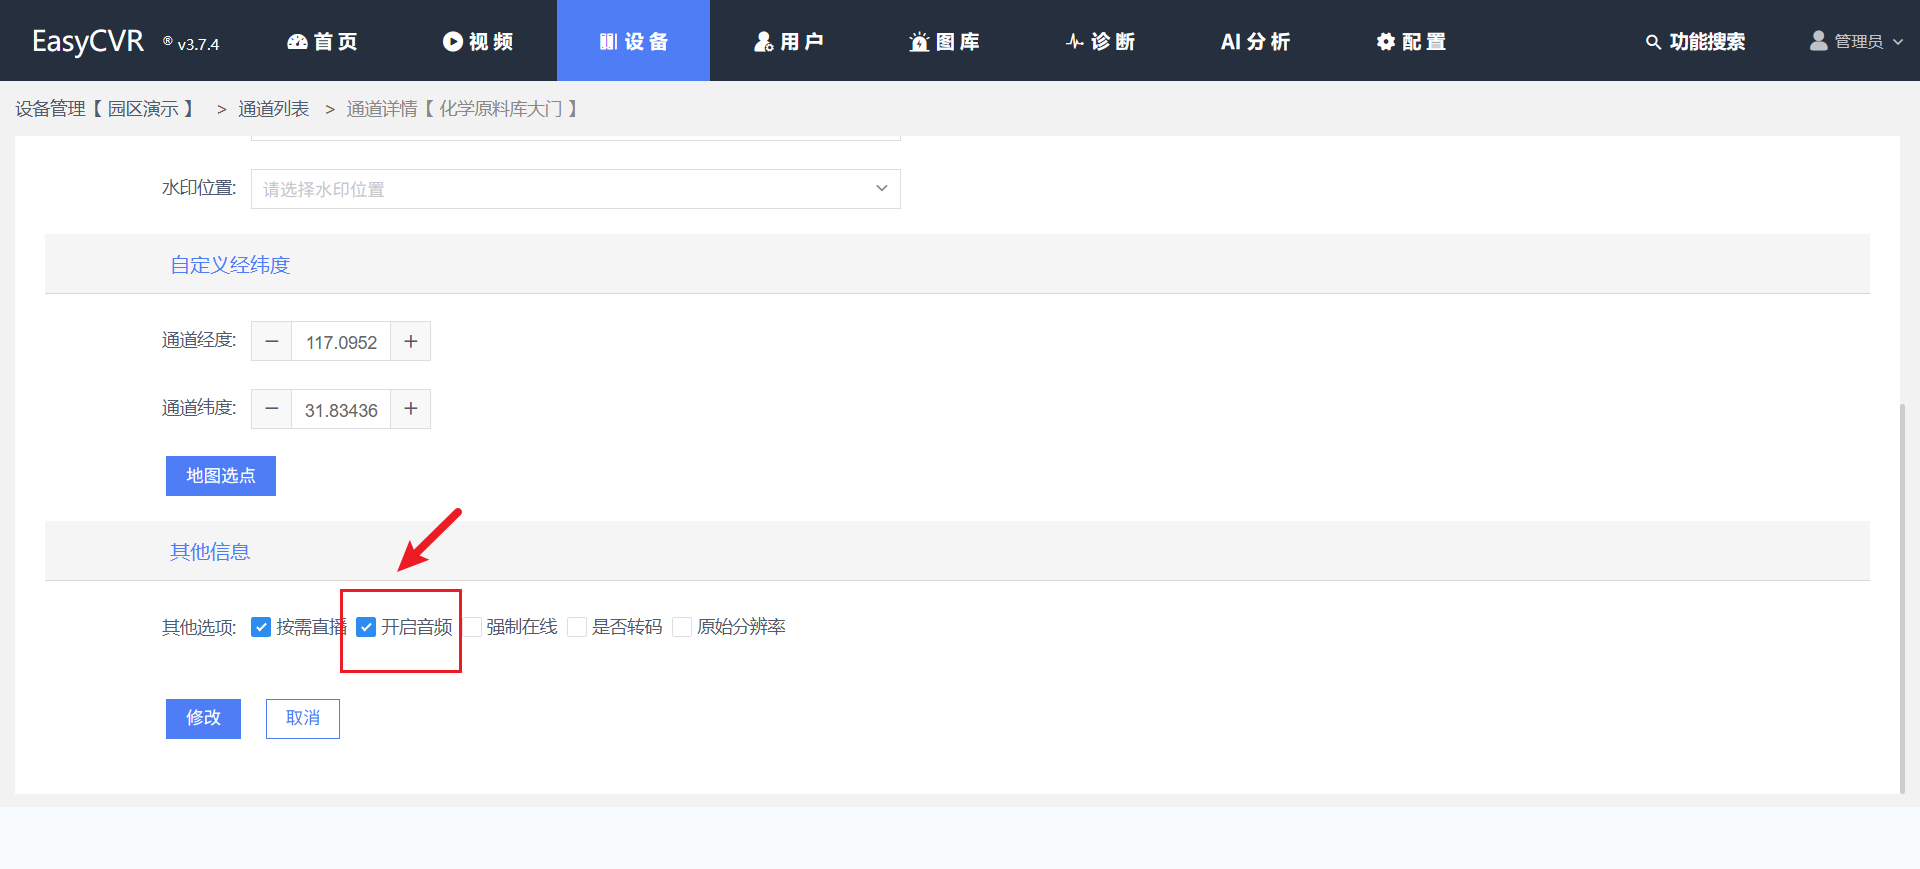Screen dimensions: 1920x869
Task: Click the 地图选点 map pick button
Action: coord(221,476)
